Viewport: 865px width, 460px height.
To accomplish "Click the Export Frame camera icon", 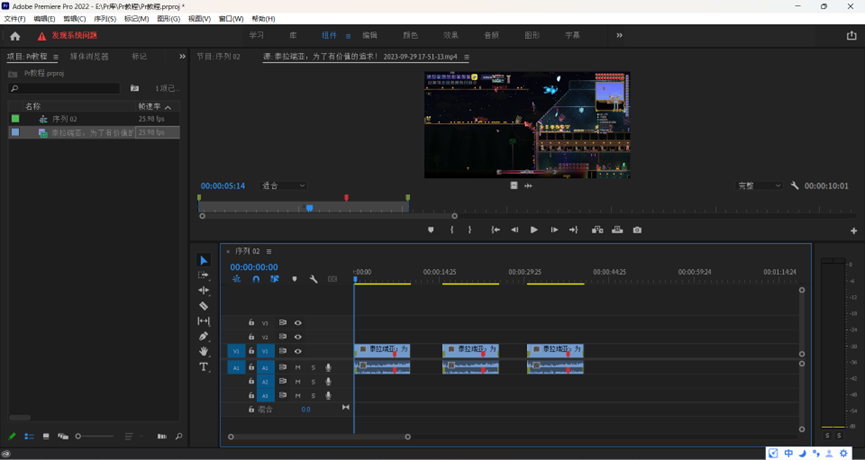I will 637,230.
